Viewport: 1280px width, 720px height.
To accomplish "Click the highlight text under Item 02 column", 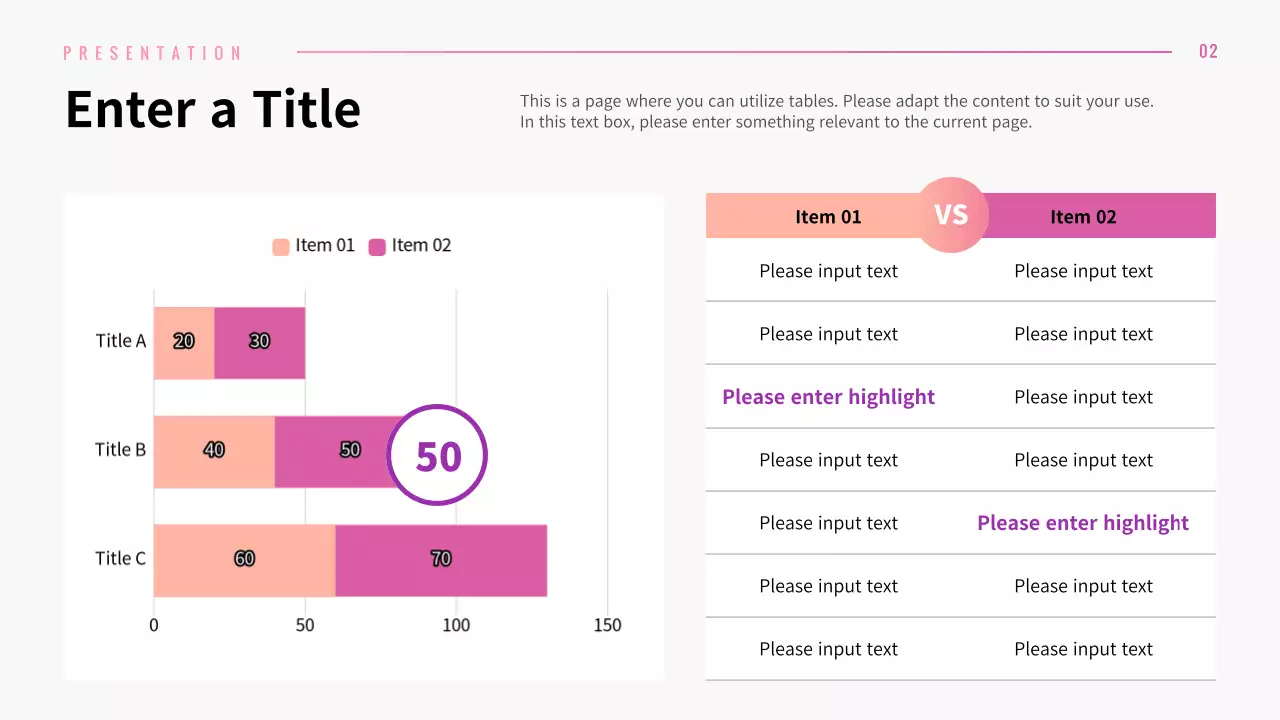I will point(1083,523).
